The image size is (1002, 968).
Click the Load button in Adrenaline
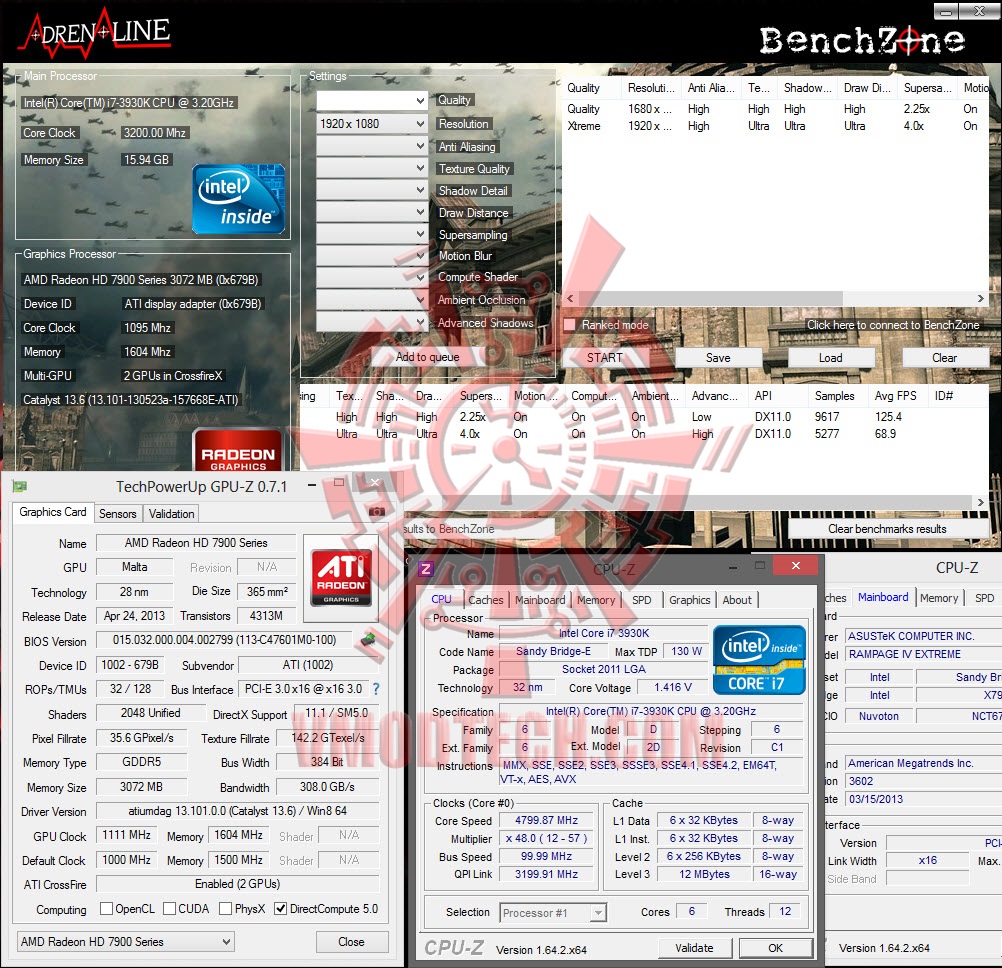pos(830,358)
